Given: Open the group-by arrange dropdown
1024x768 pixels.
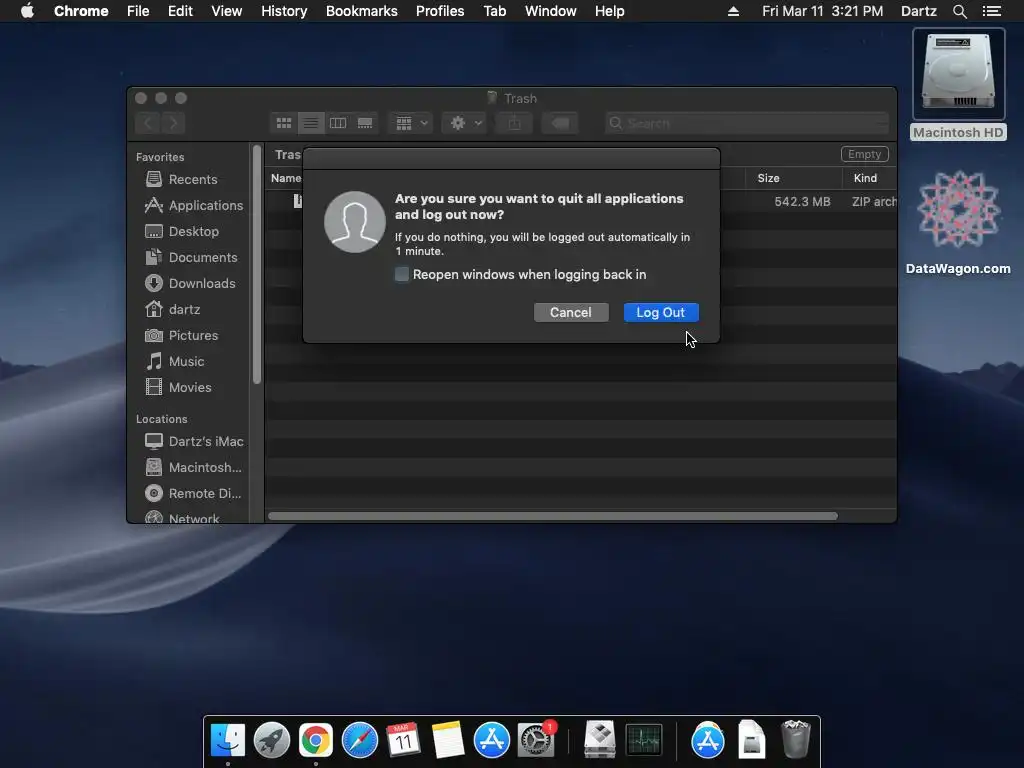Looking at the screenshot, I should pos(411,123).
